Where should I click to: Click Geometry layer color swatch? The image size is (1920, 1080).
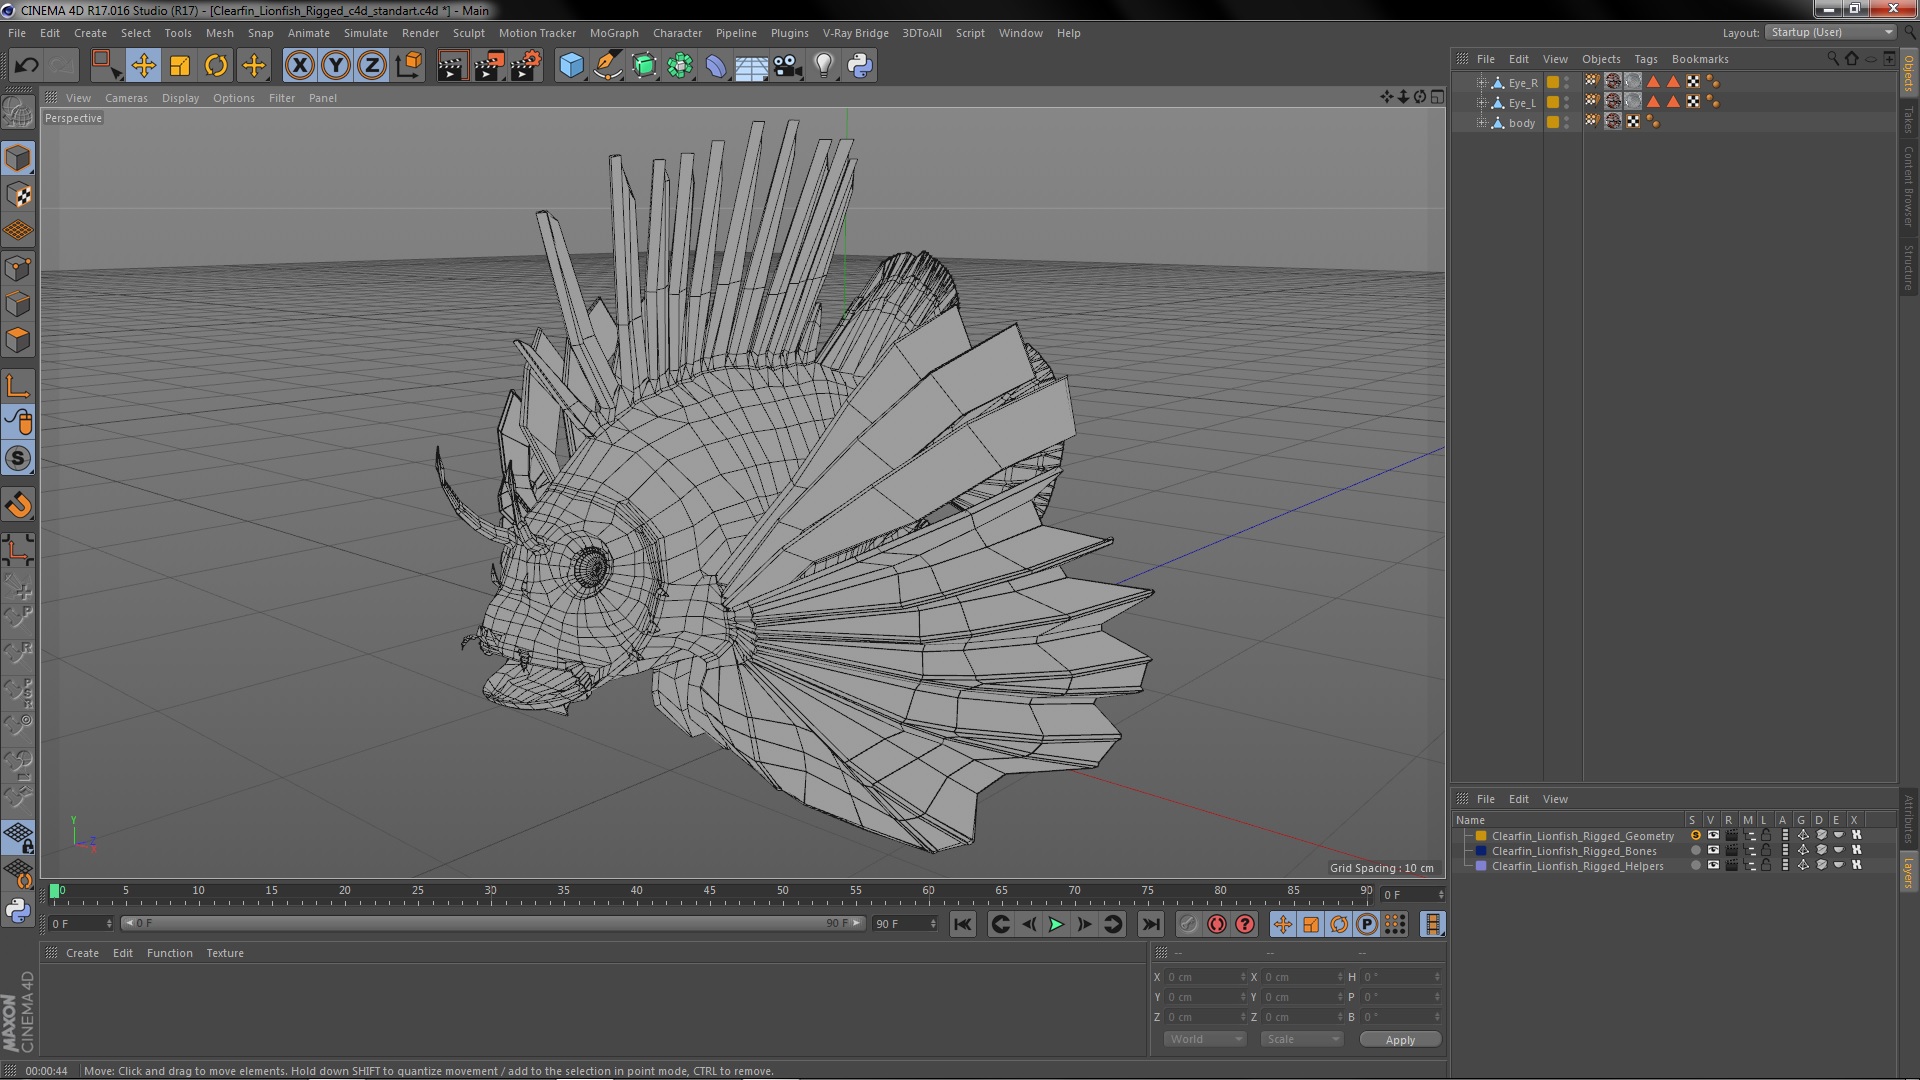pos(1481,836)
